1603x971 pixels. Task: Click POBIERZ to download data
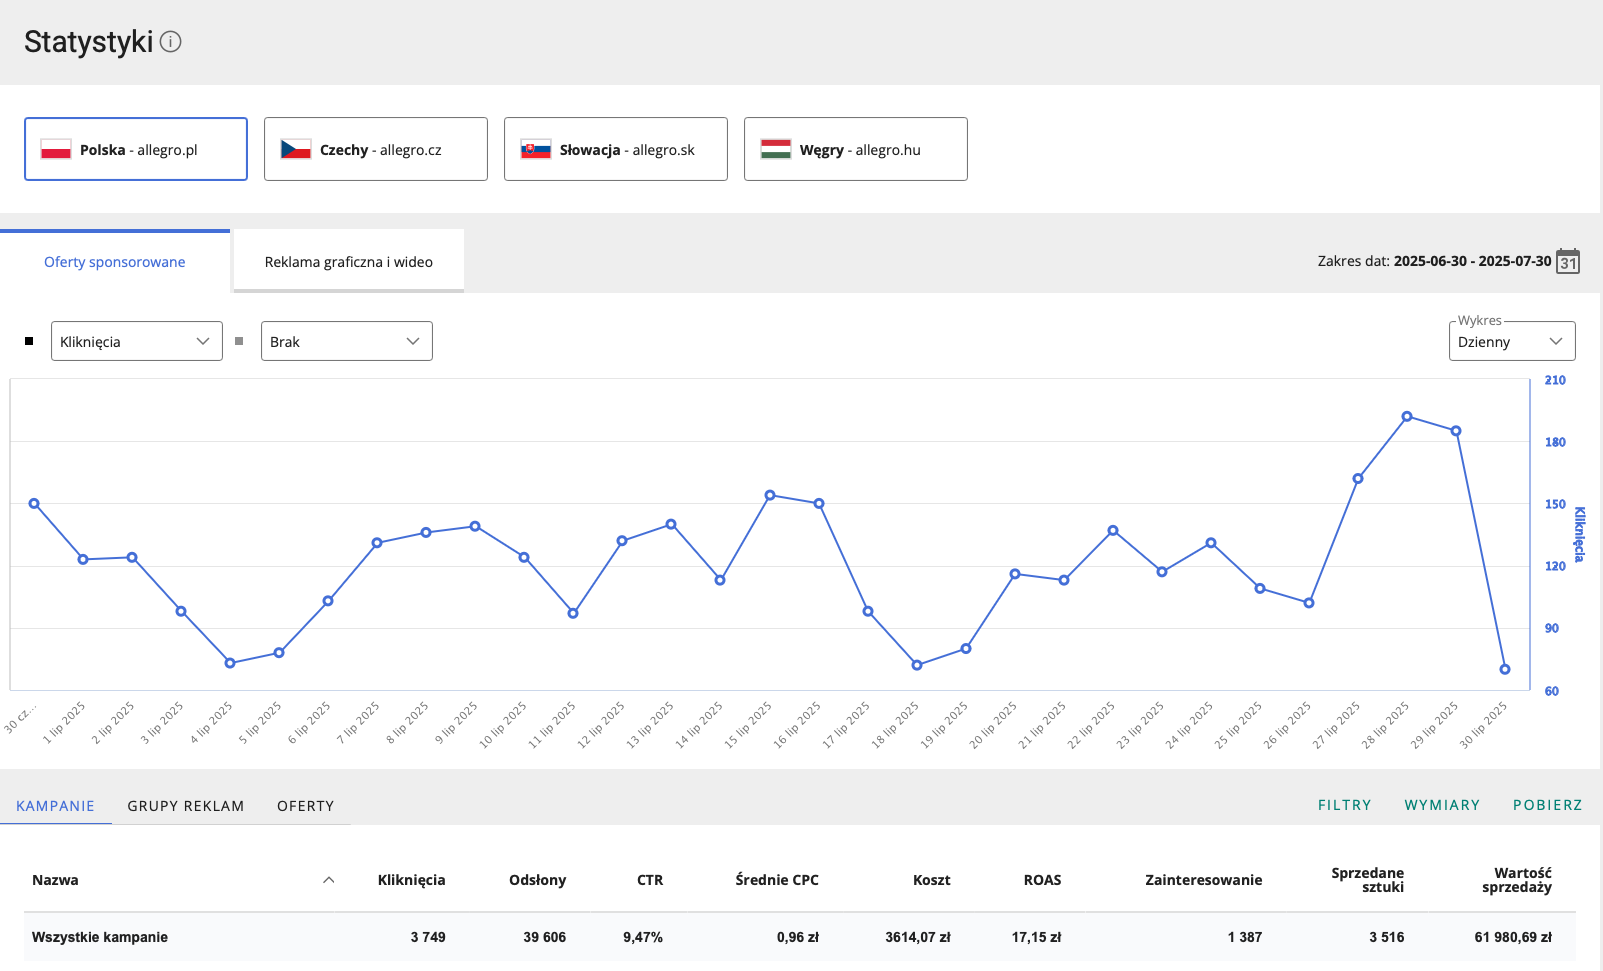coord(1547,805)
